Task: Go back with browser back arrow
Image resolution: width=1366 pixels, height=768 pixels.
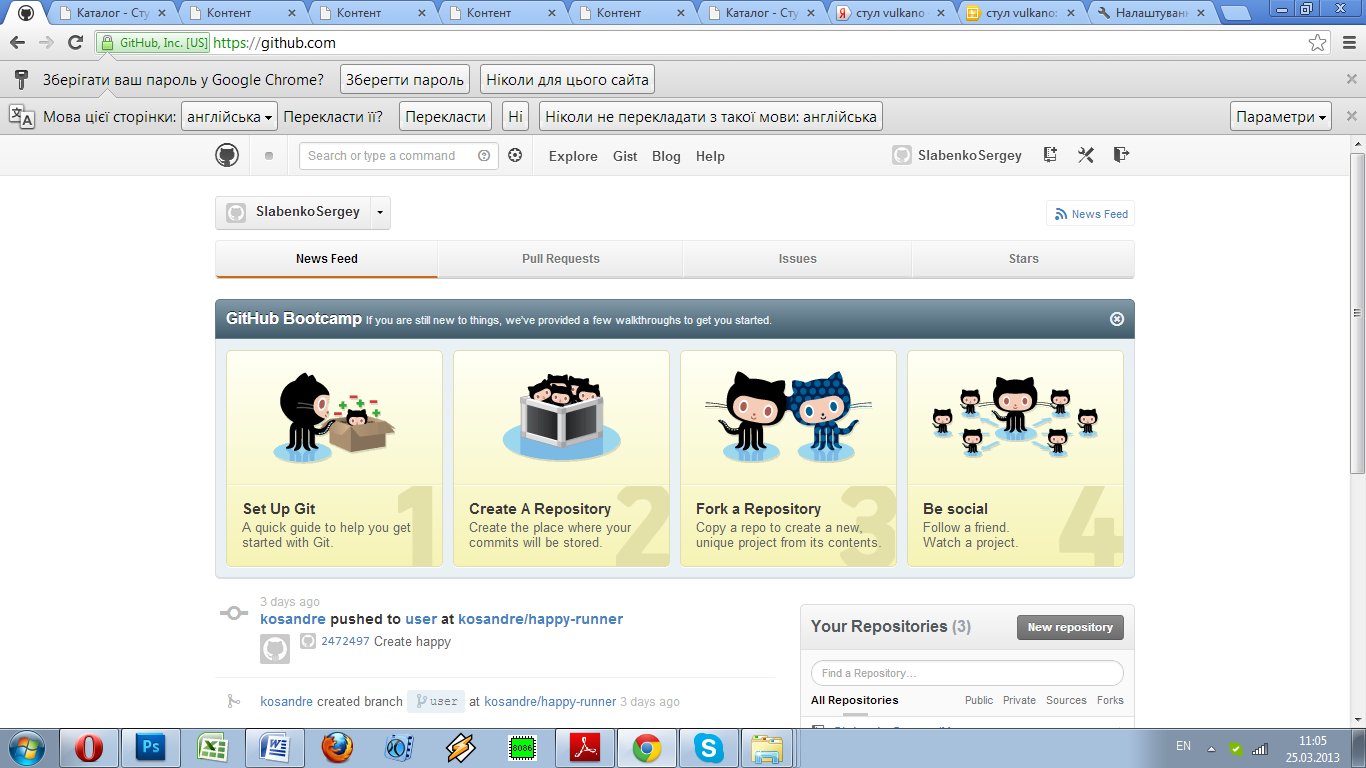Action: (17, 43)
